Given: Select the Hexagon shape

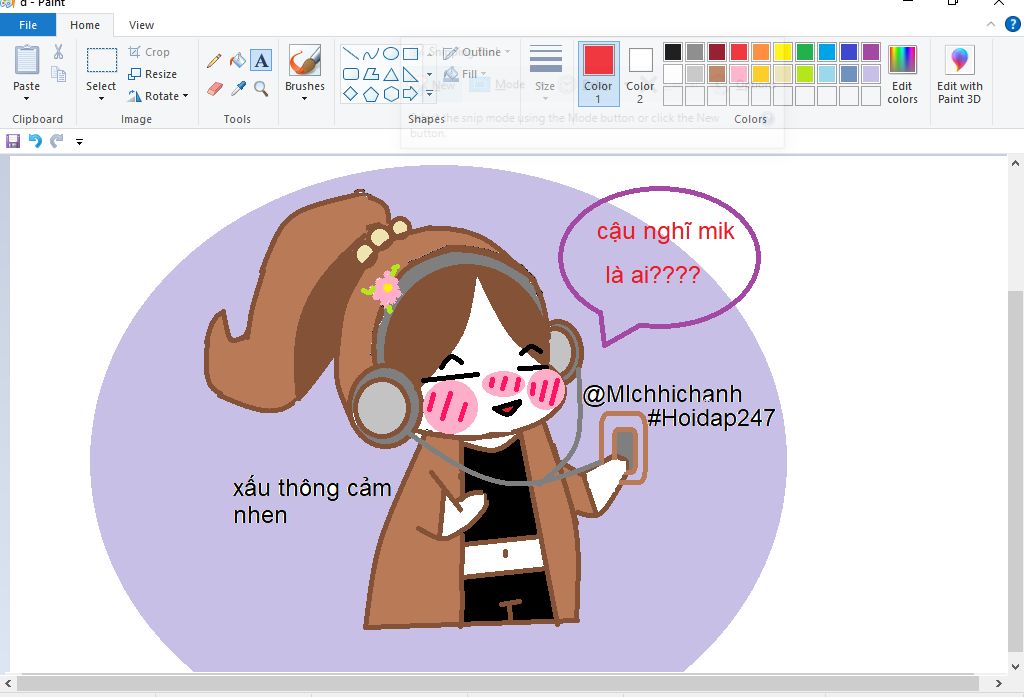Looking at the screenshot, I should pyautogui.click(x=391, y=94).
